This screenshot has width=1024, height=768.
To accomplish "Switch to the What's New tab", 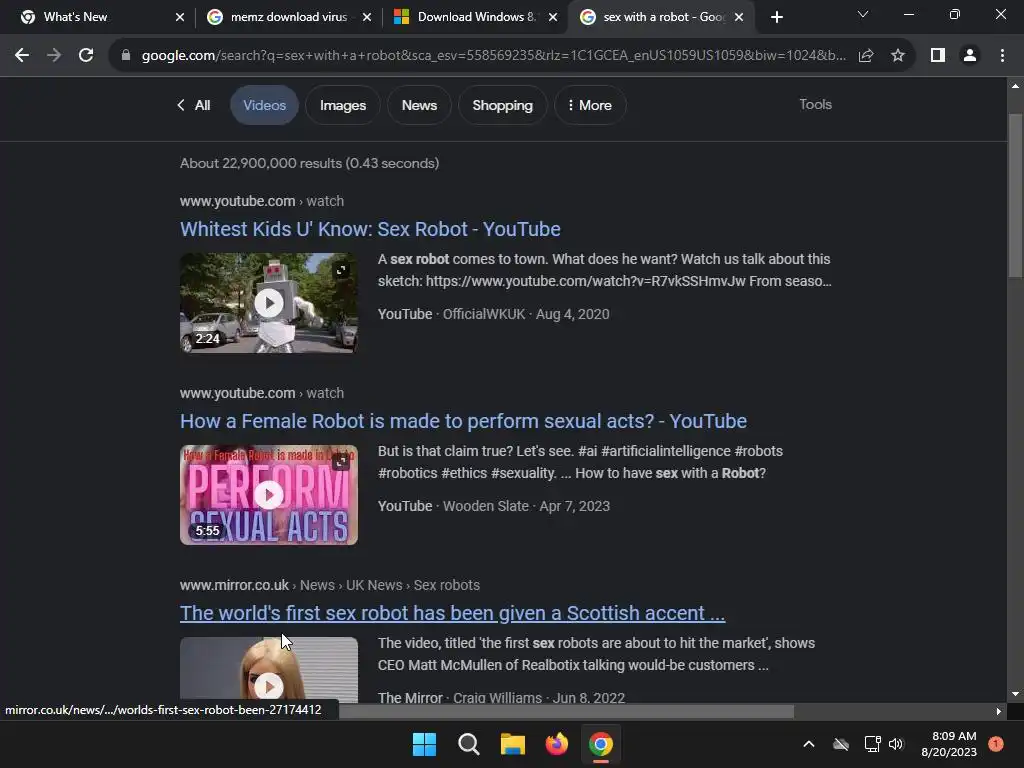I will tap(98, 17).
